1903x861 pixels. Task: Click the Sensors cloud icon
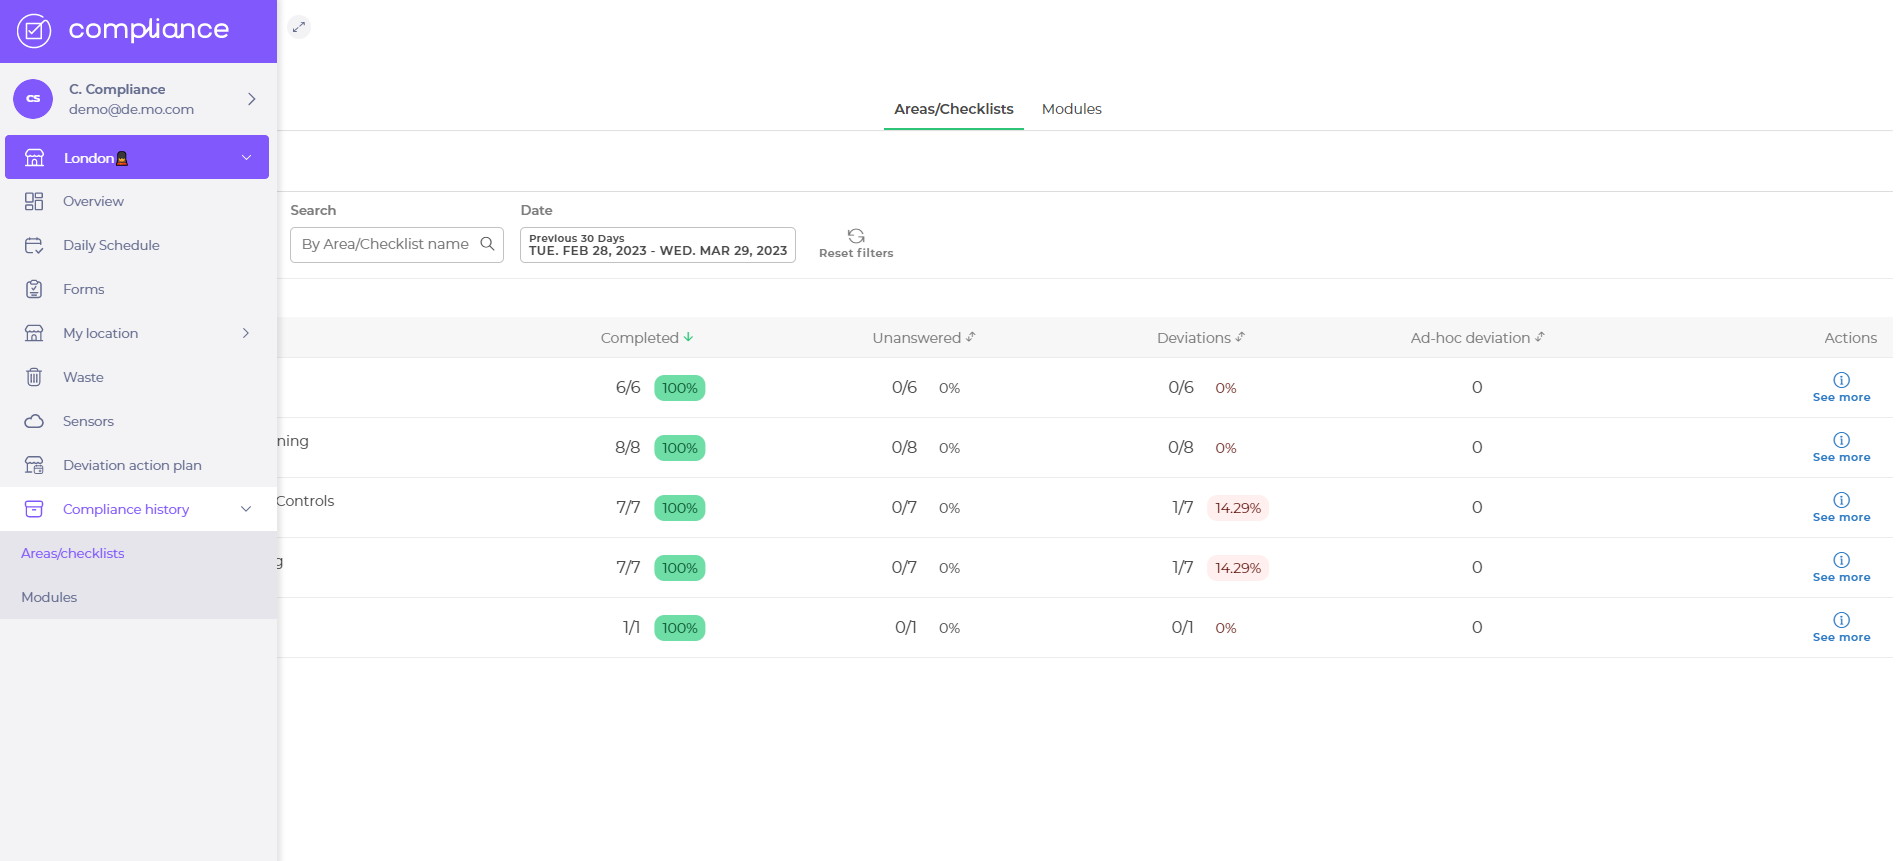click(34, 421)
